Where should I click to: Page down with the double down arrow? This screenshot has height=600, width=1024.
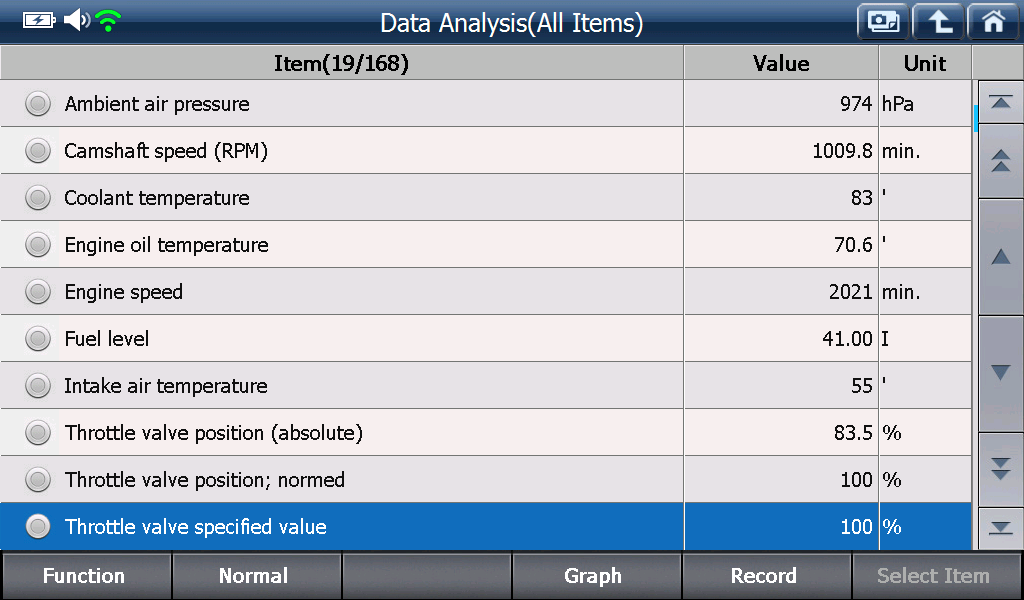(x=1000, y=468)
